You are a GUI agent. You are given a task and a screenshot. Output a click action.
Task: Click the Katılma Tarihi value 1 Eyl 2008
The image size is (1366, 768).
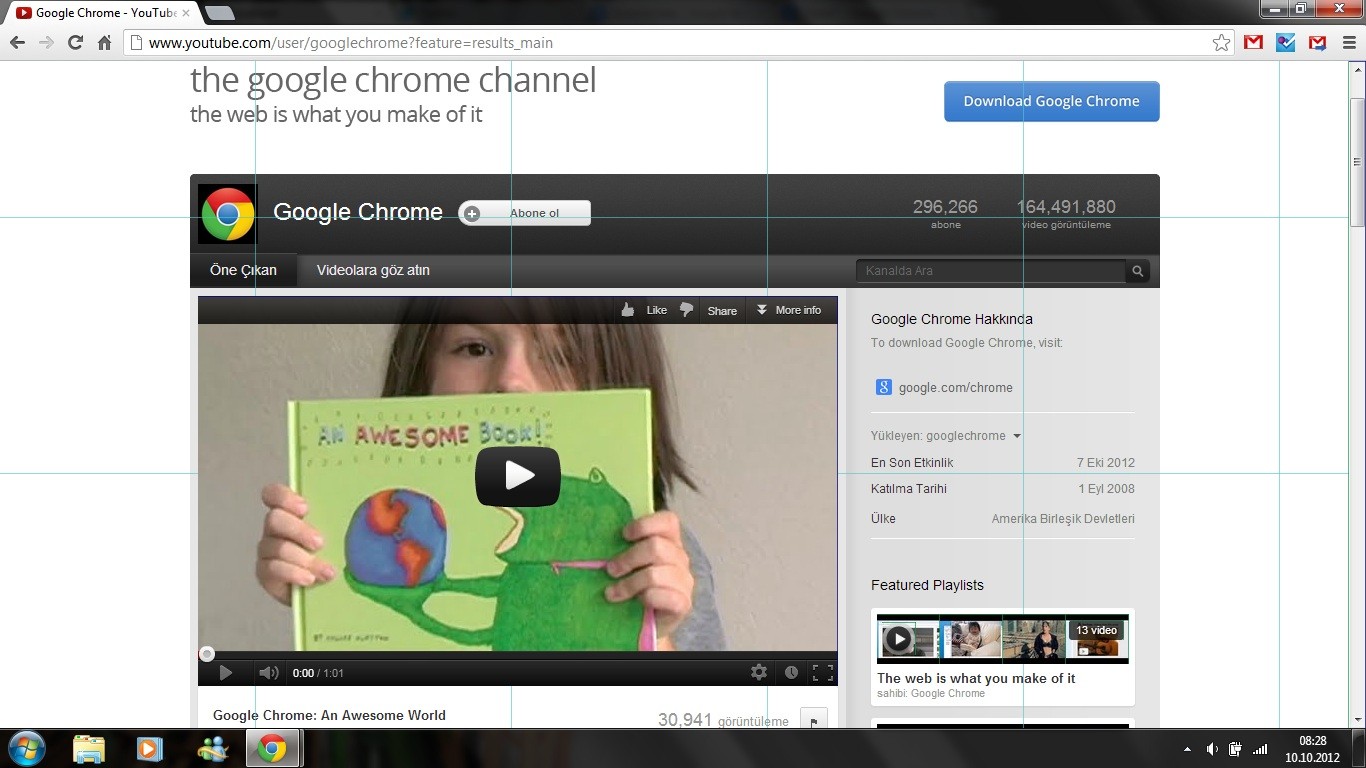pyautogui.click(x=1106, y=489)
